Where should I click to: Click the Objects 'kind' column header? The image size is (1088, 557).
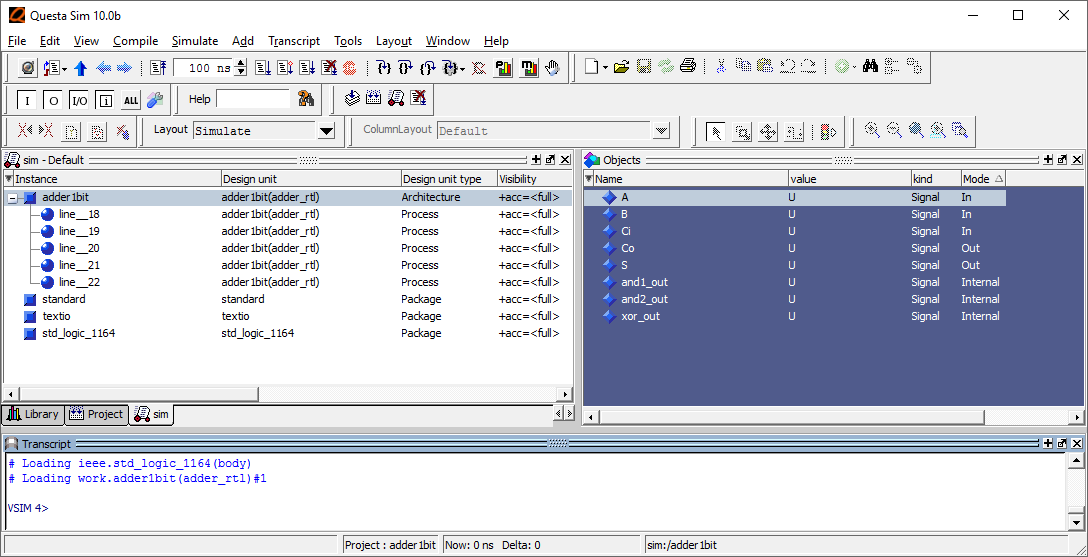[x=935, y=179]
